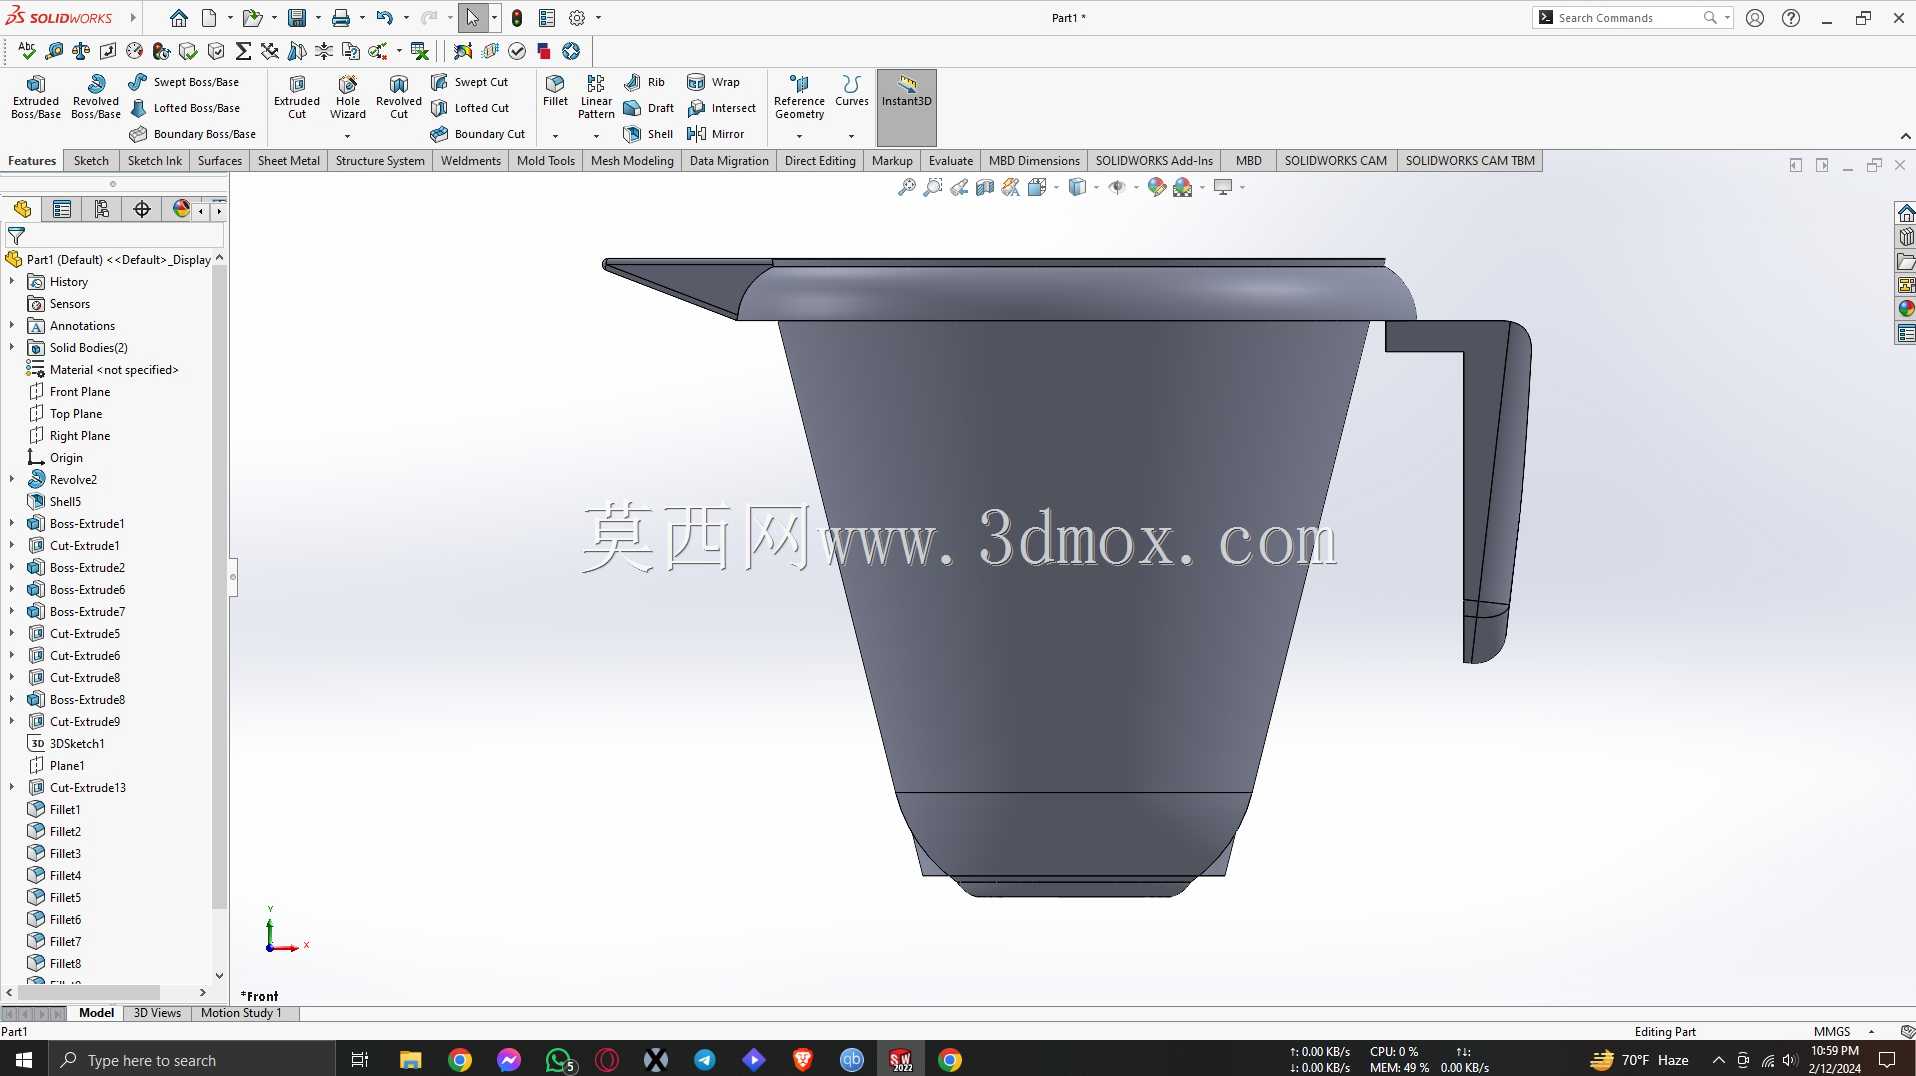The image size is (1916, 1076).
Task: Select 3DSketch1 in the feature tree
Action: coord(77,744)
